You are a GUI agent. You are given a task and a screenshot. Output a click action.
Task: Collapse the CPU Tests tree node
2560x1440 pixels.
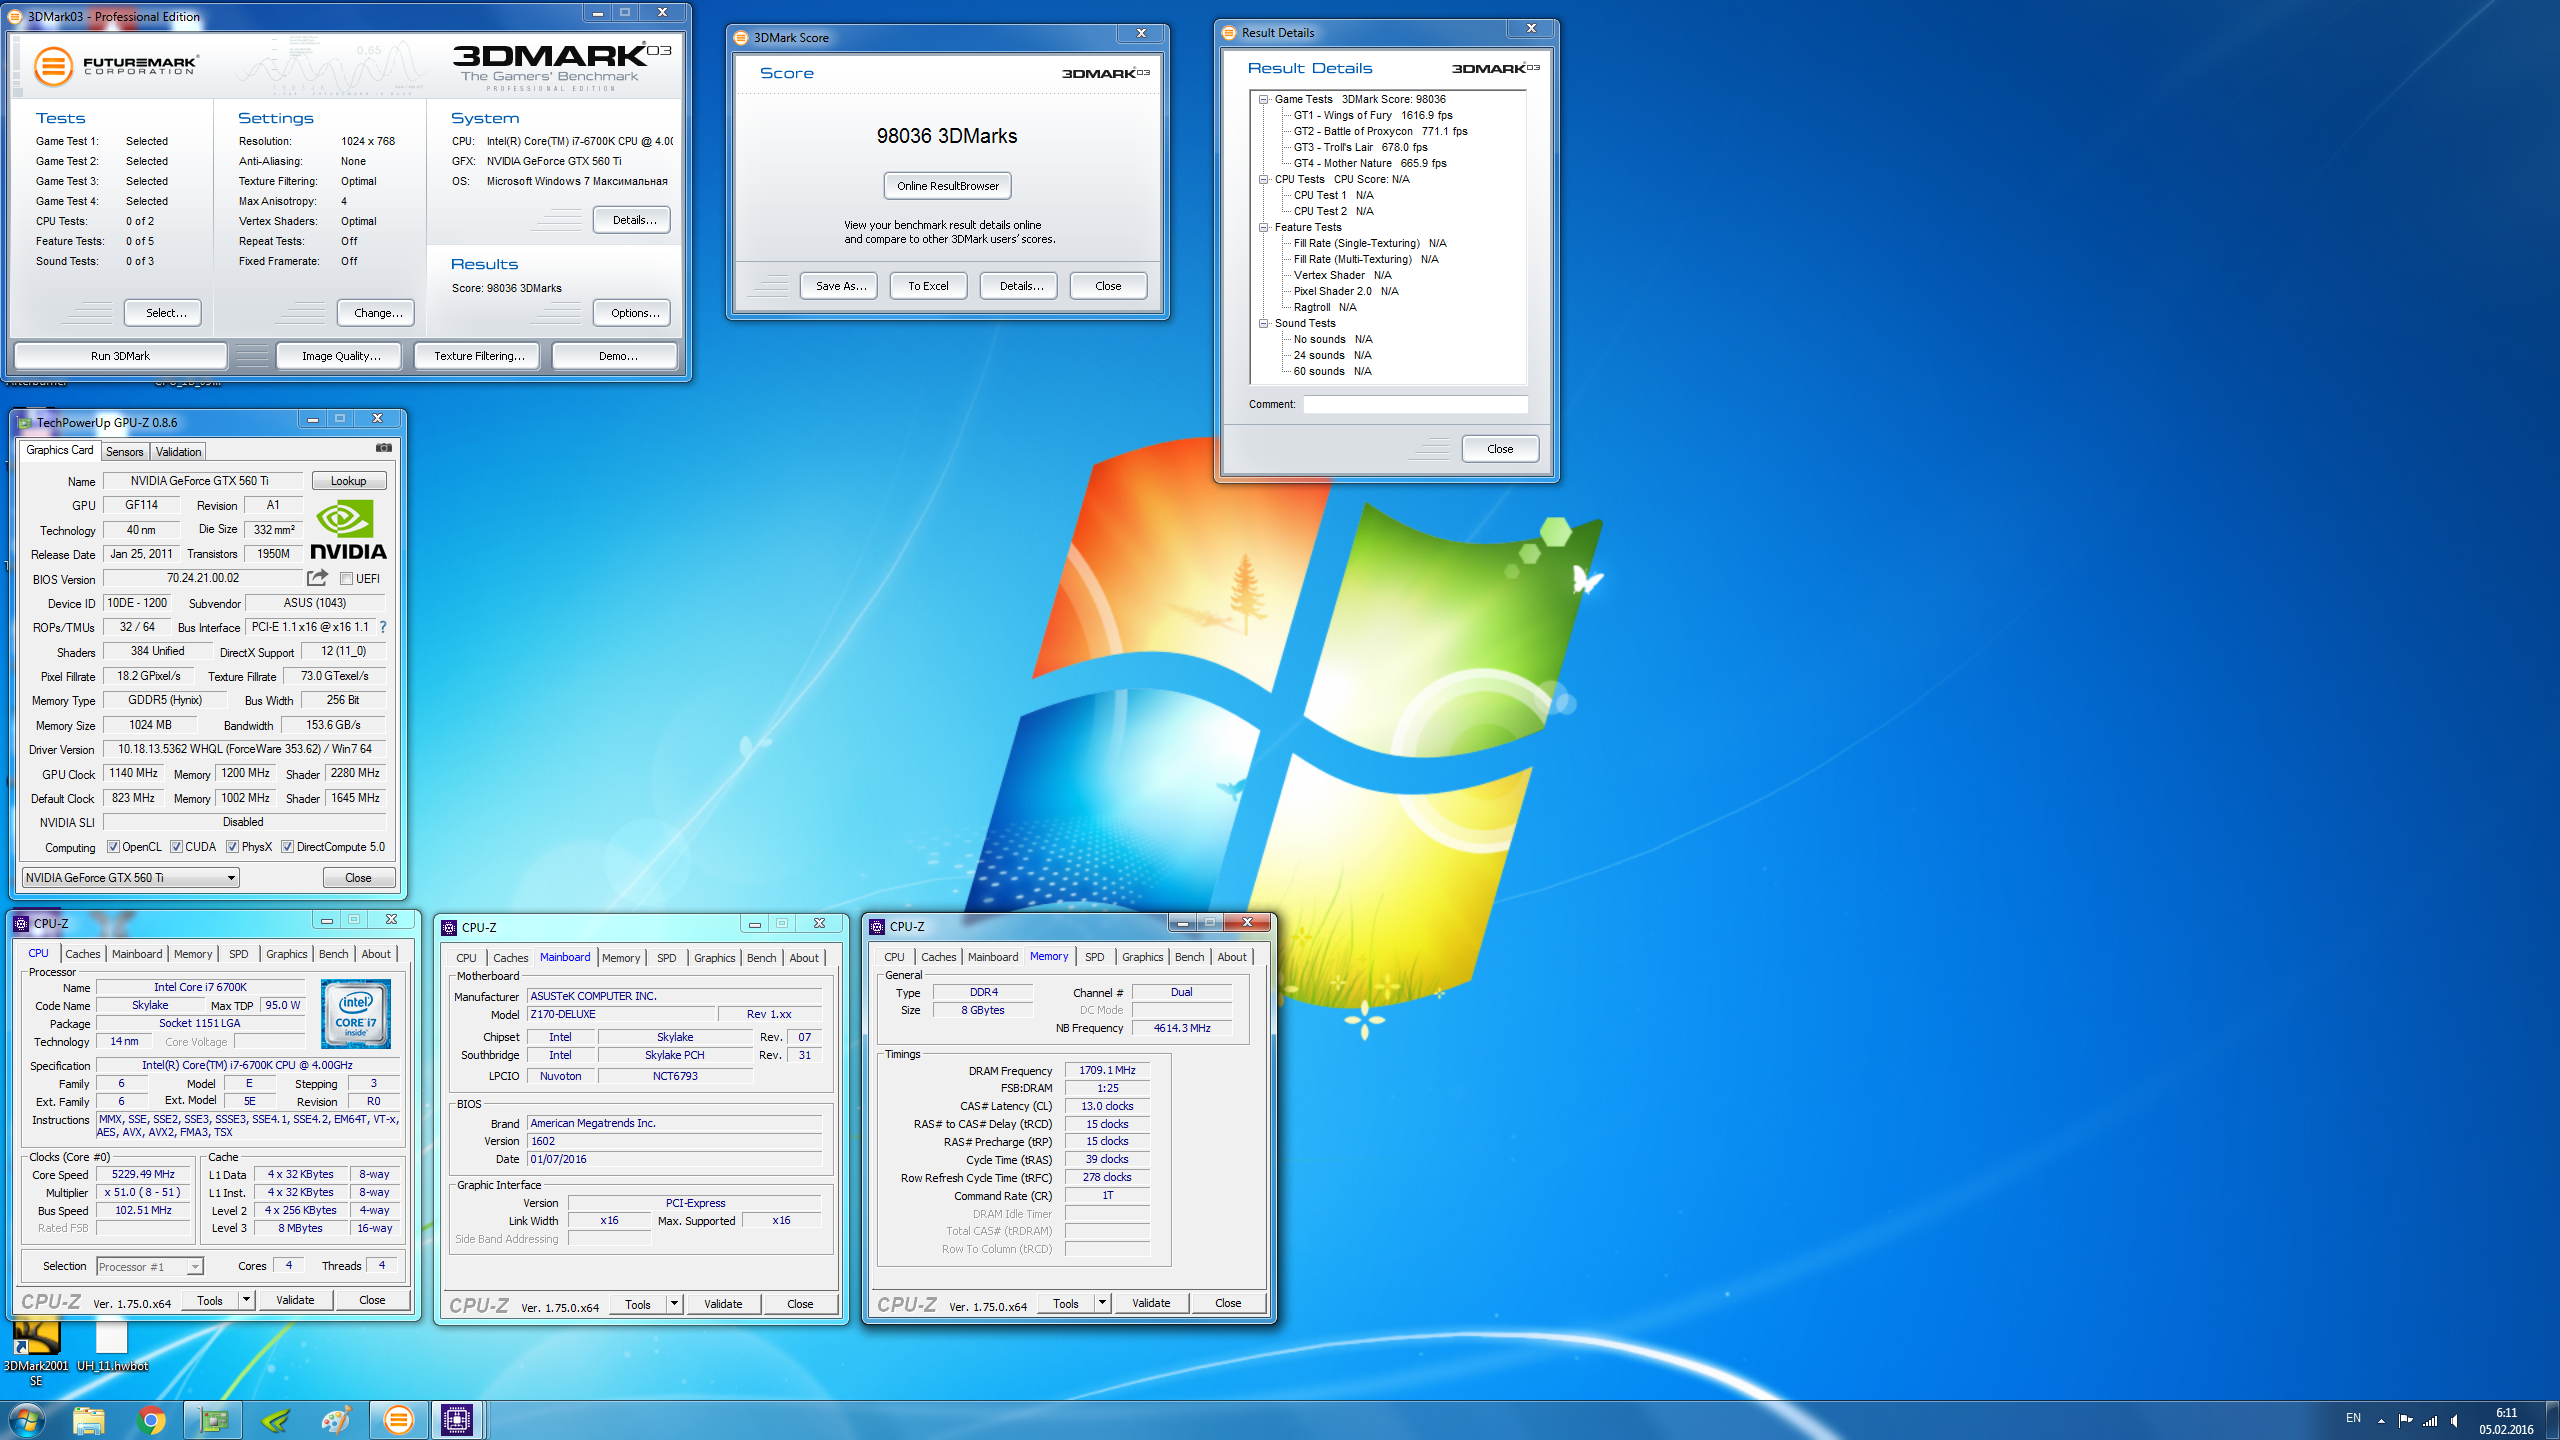click(x=1263, y=179)
